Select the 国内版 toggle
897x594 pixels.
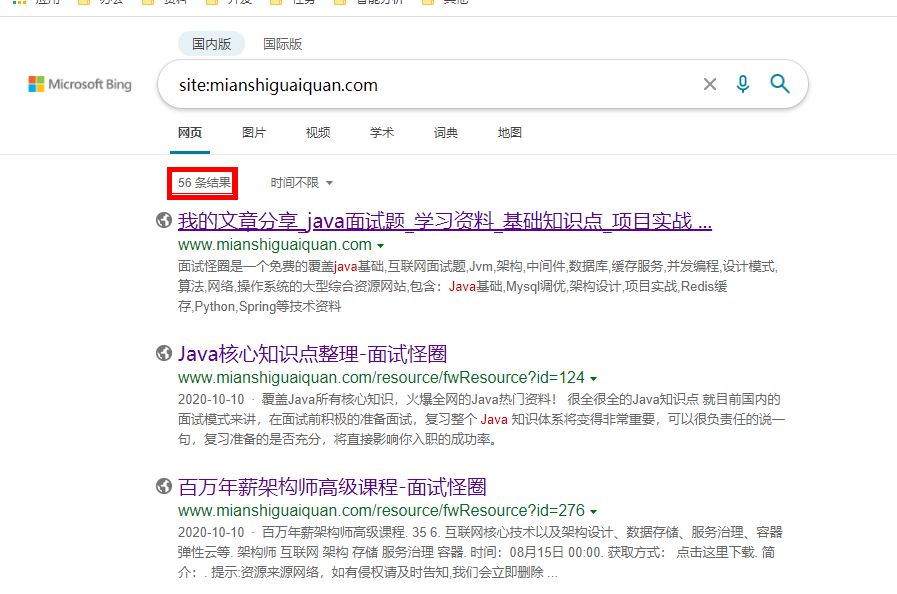tap(211, 44)
